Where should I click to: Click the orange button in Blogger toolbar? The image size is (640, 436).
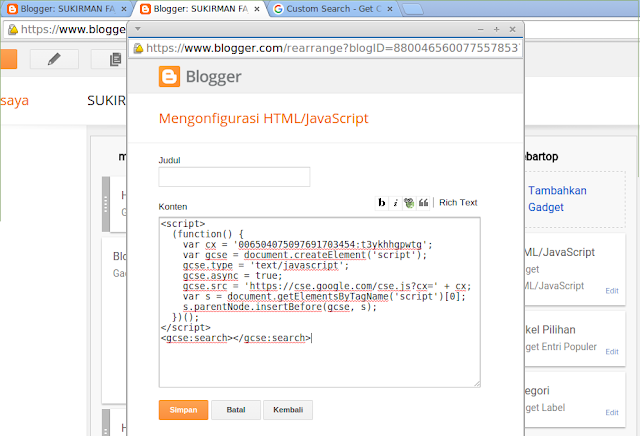pyautogui.click(x=8, y=59)
